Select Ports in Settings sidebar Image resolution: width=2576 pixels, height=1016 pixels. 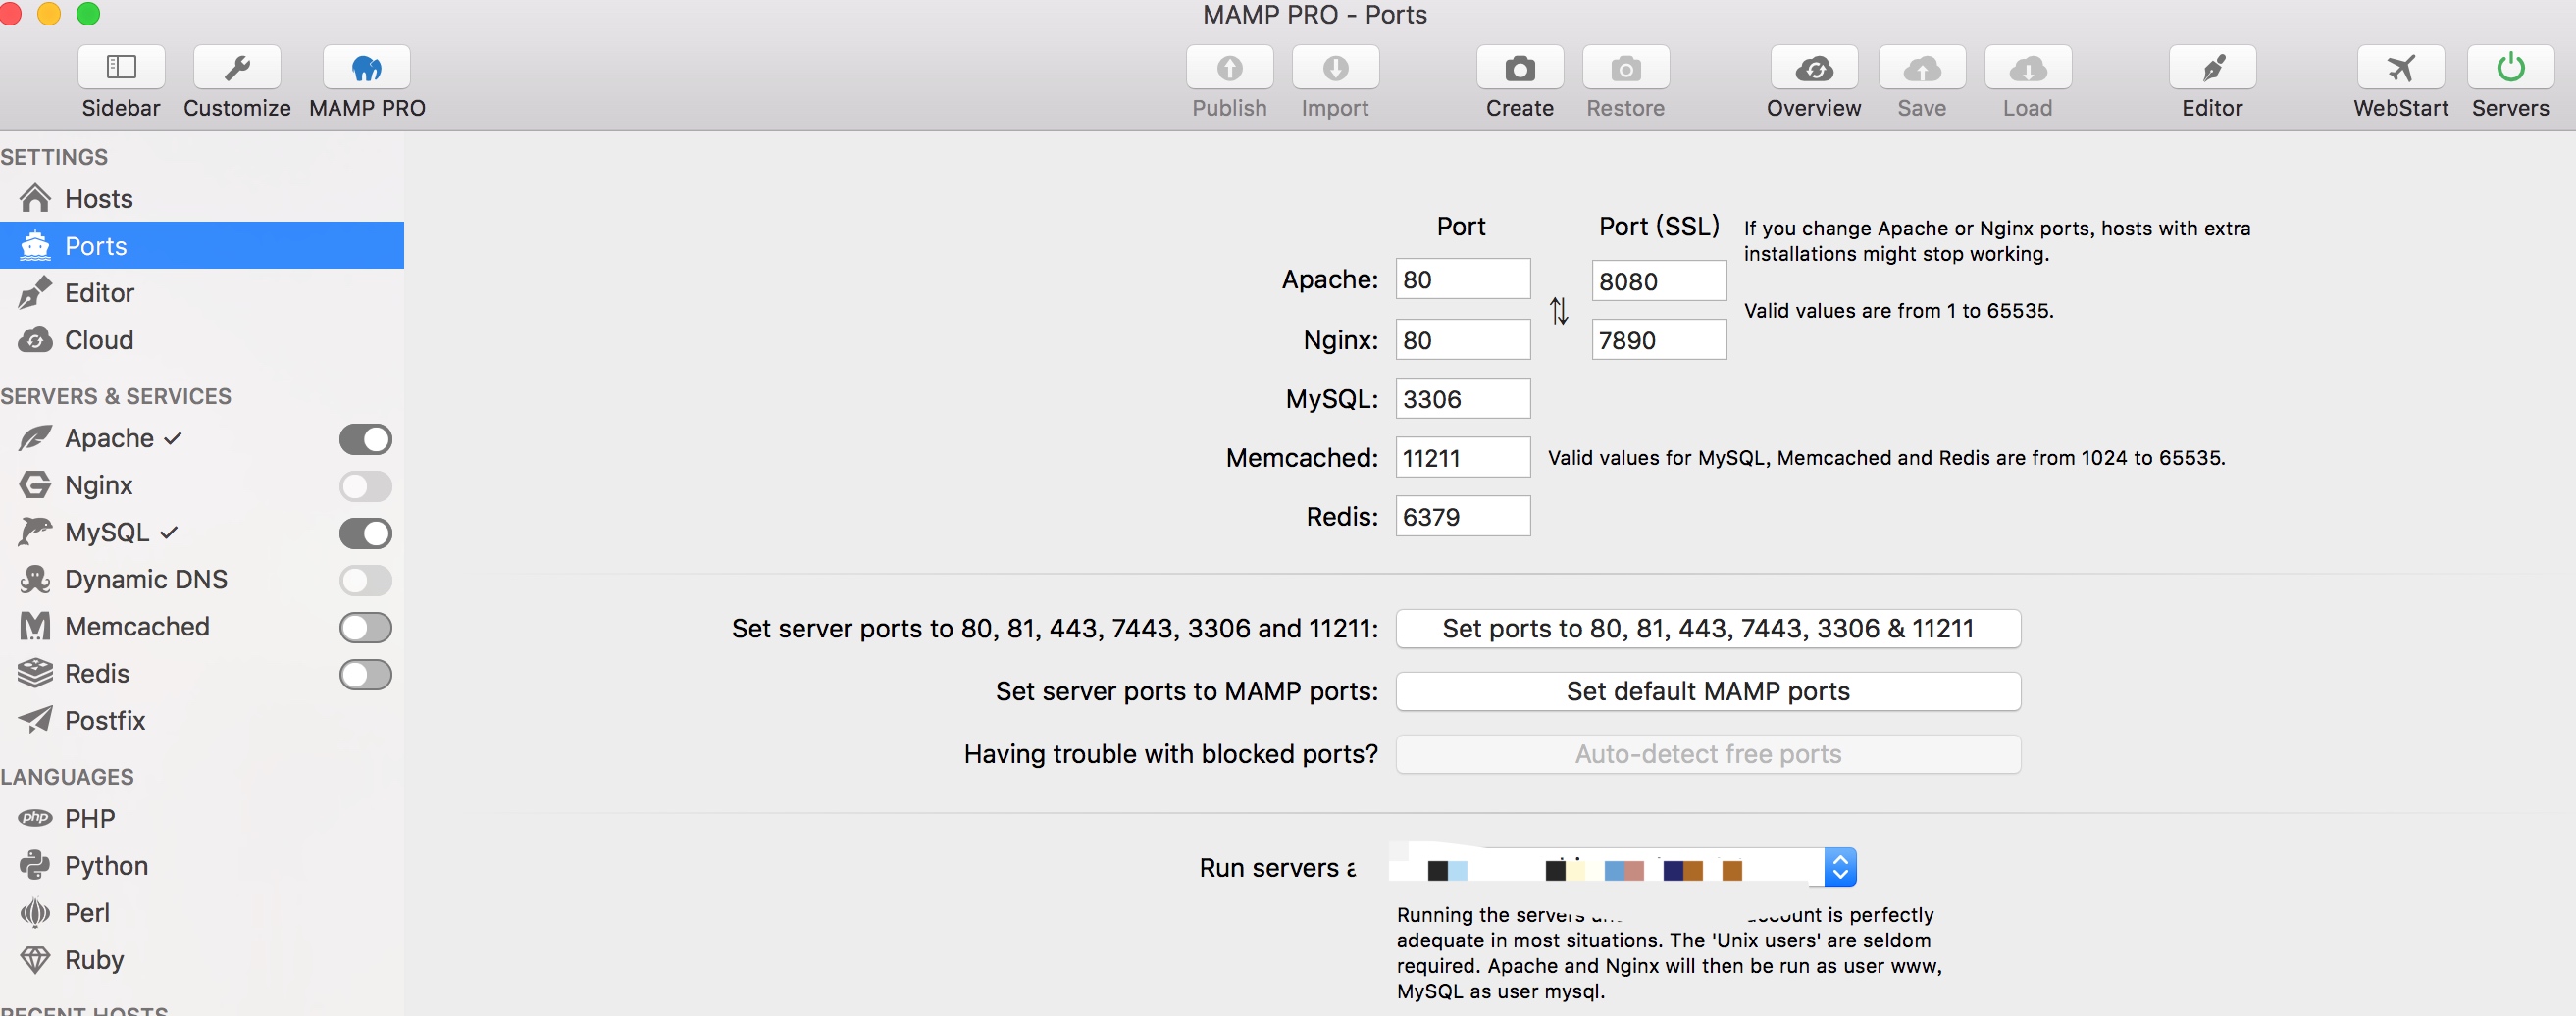point(202,245)
